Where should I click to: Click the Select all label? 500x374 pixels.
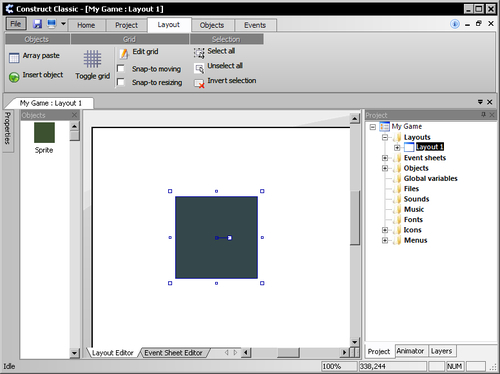tap(221, 51)
